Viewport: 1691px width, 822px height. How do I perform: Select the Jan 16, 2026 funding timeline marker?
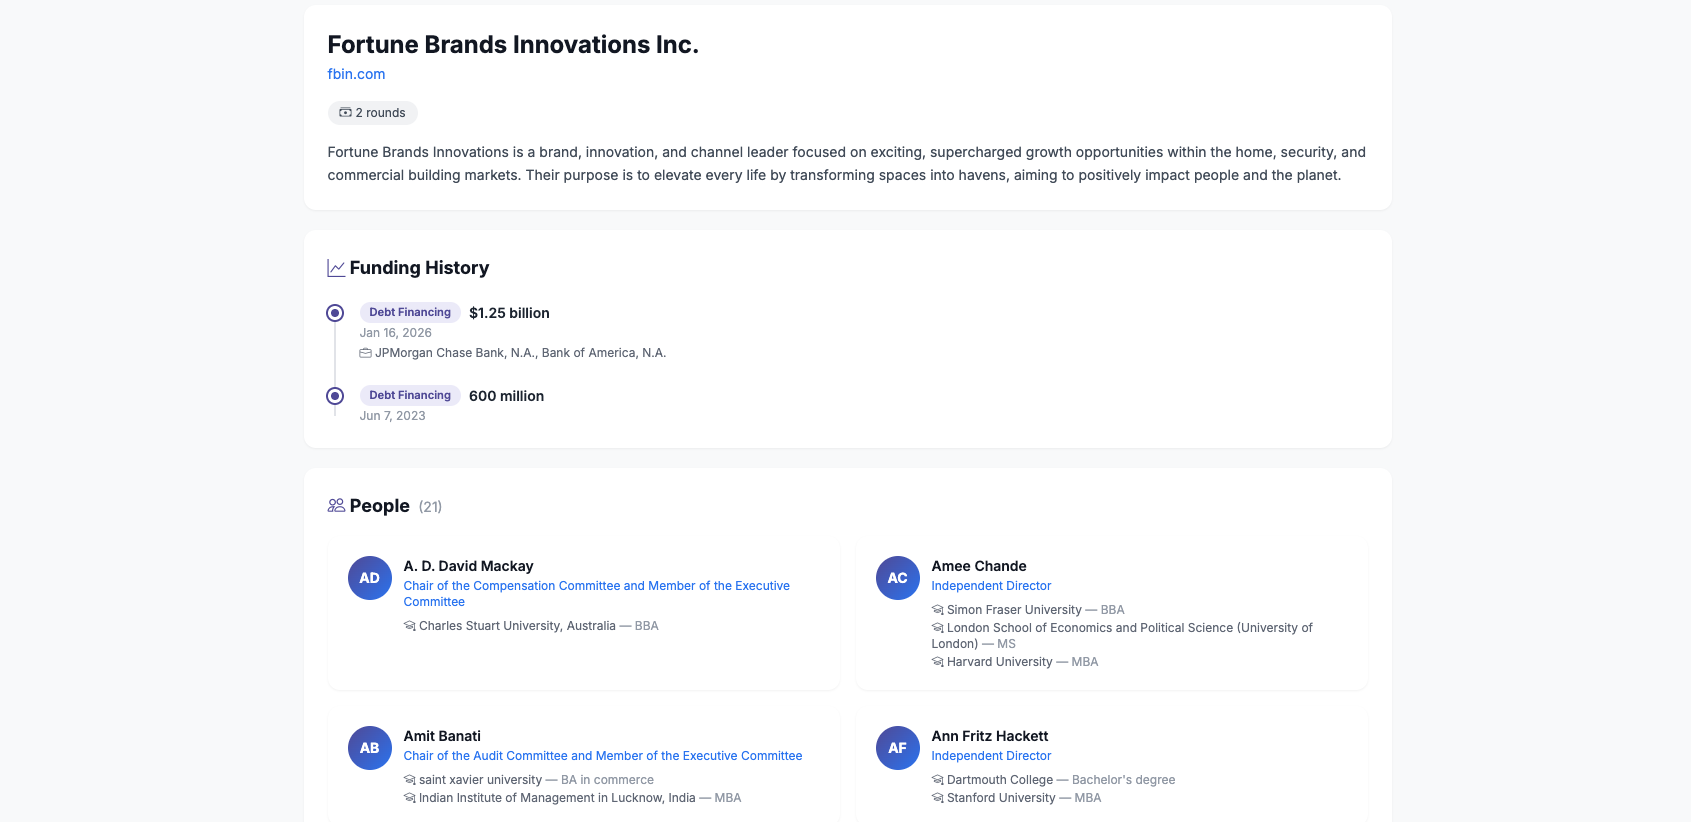pyautogui.click(x=335, y=312)
